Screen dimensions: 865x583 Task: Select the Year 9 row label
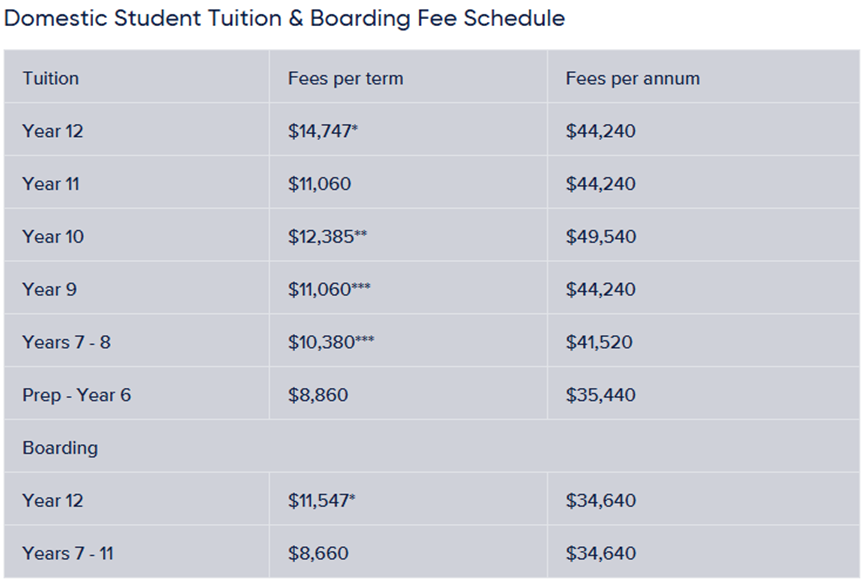pyautogui.click(x=49, y=290)
